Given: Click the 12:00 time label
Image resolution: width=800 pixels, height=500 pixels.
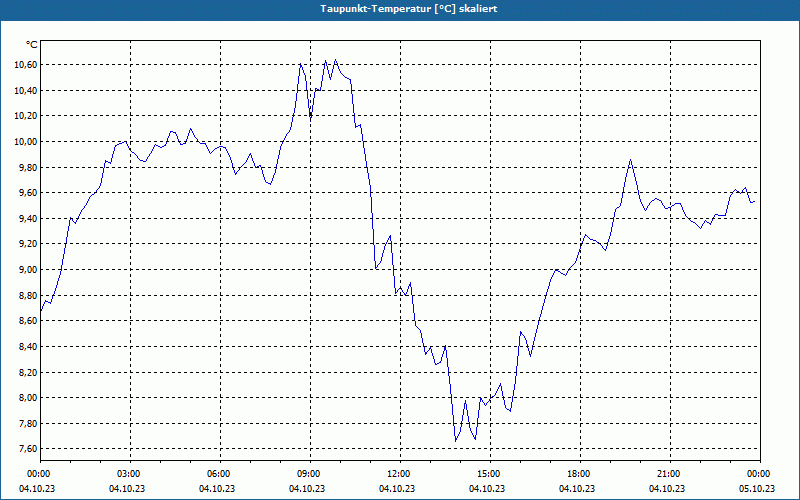Looking at the screenshot, I should [397, 474].
